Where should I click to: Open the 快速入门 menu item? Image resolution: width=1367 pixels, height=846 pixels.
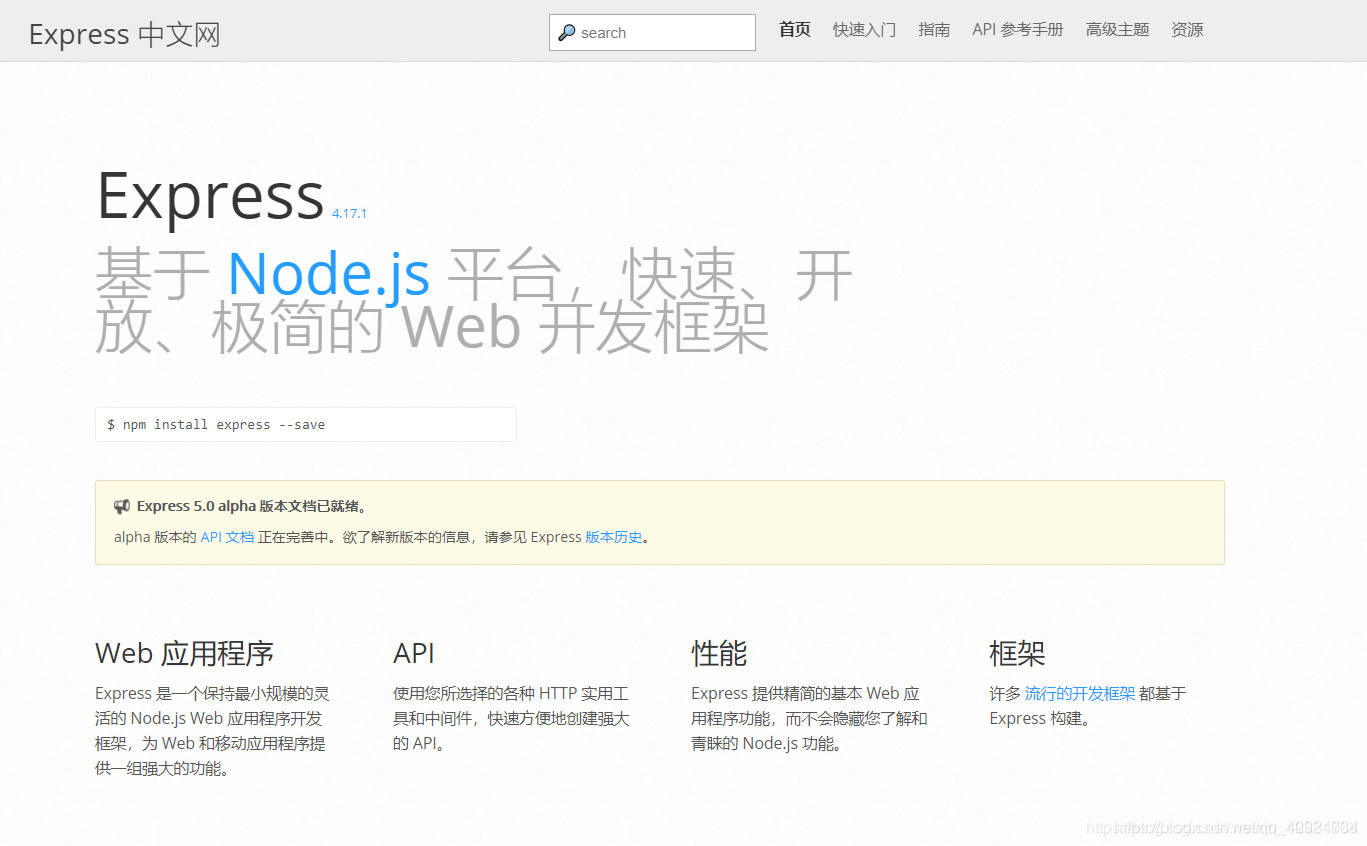(864, 30)
